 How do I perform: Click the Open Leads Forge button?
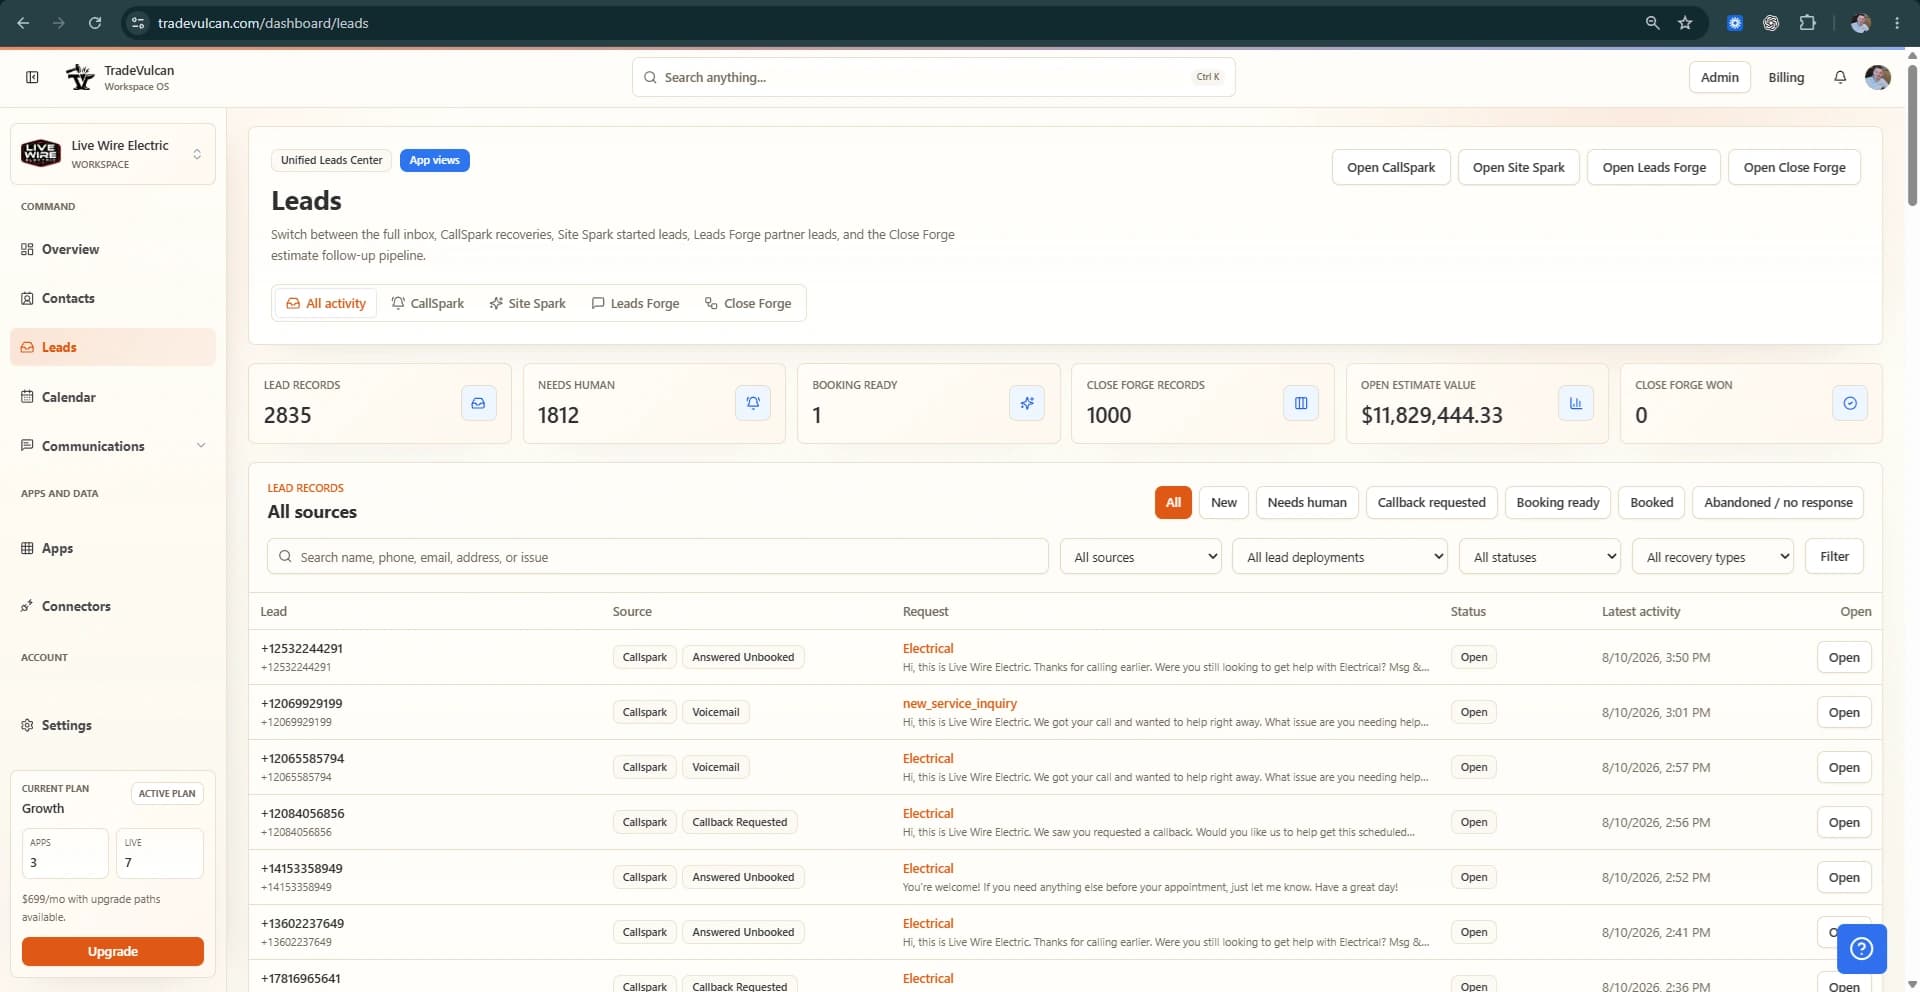pos(1654,167)
